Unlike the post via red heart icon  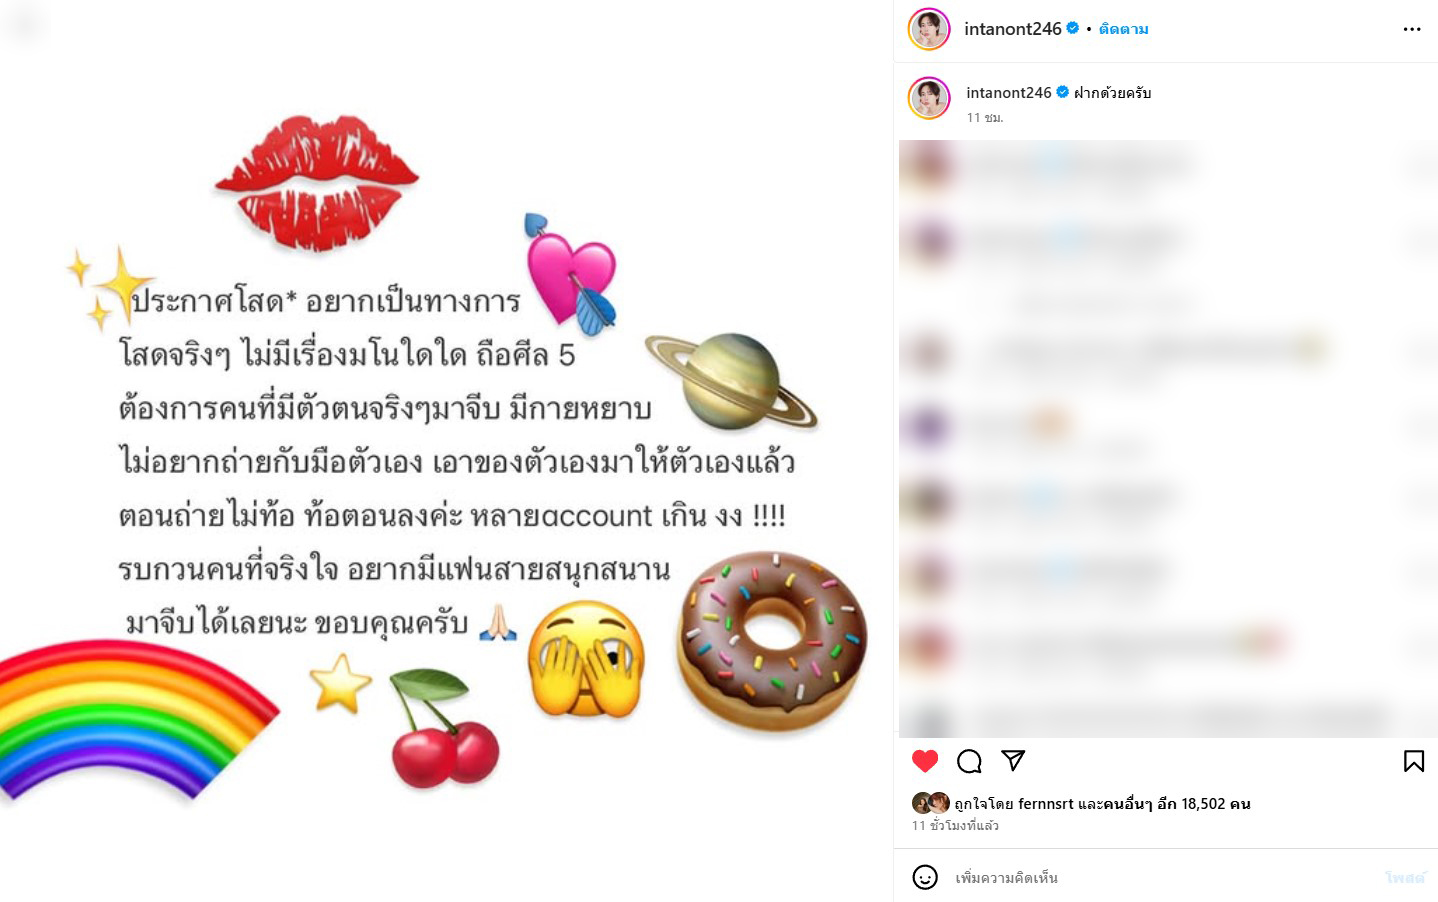[925, 761]
